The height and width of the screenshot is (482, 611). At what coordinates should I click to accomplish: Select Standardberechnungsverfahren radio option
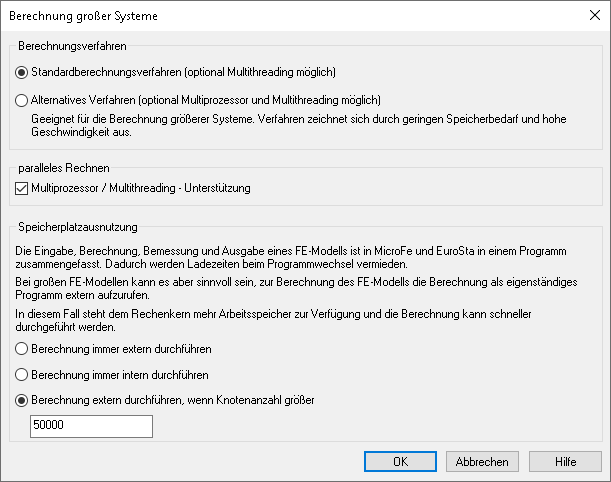pos(23,72)
